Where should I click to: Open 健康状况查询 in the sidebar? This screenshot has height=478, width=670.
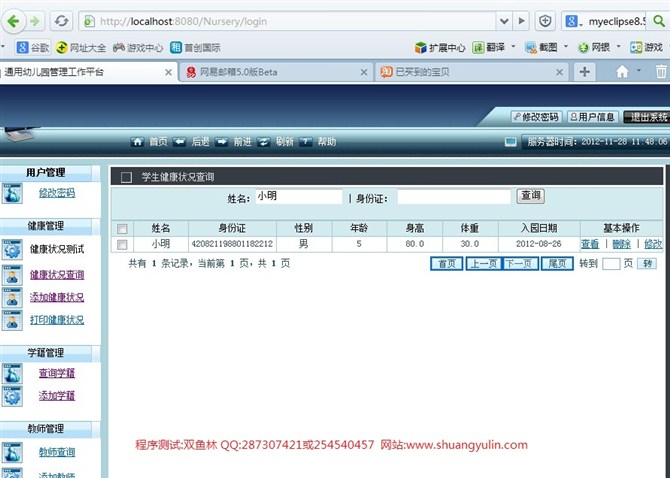coord(57,275)
